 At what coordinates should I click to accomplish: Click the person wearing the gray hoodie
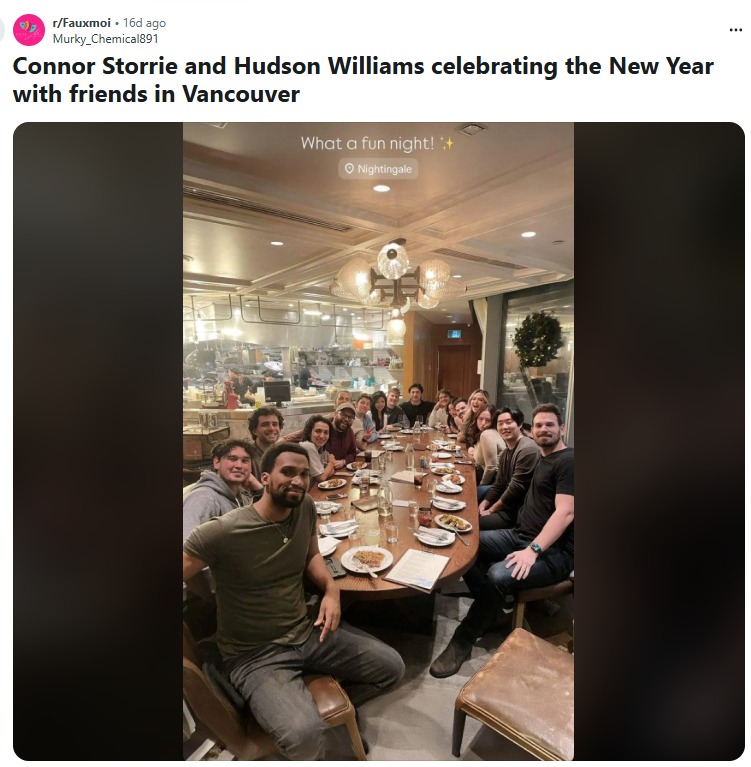click(221, 489)
